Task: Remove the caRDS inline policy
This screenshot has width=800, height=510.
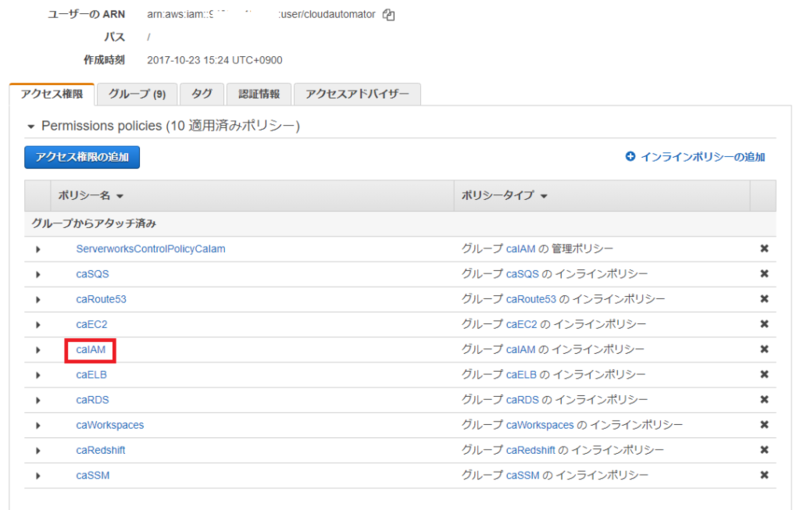Action: 764,399
